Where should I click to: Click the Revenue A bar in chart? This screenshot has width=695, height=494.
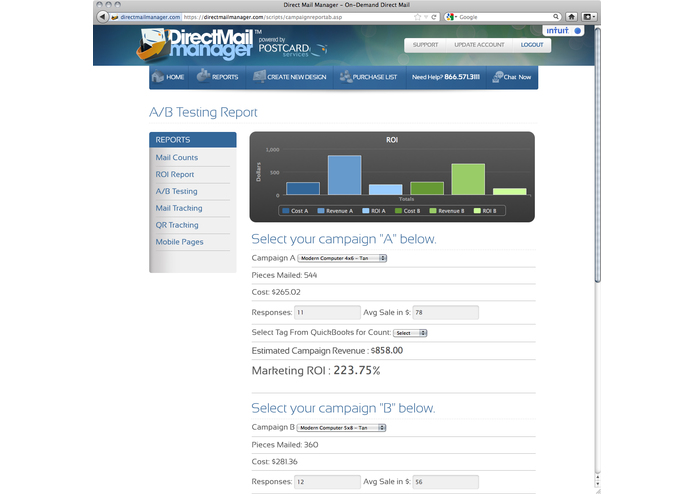(344, 175)
